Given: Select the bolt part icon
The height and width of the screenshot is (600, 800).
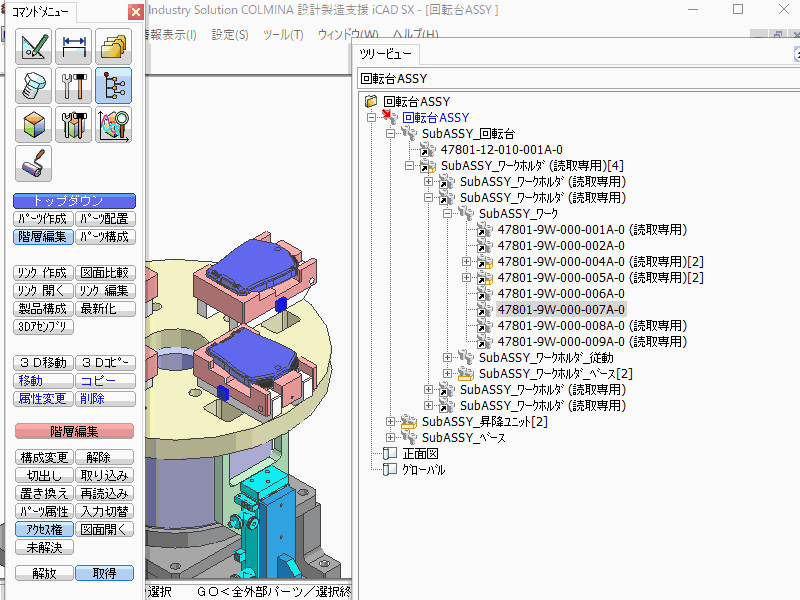Looking at the screenshot, I should point(33,86).
